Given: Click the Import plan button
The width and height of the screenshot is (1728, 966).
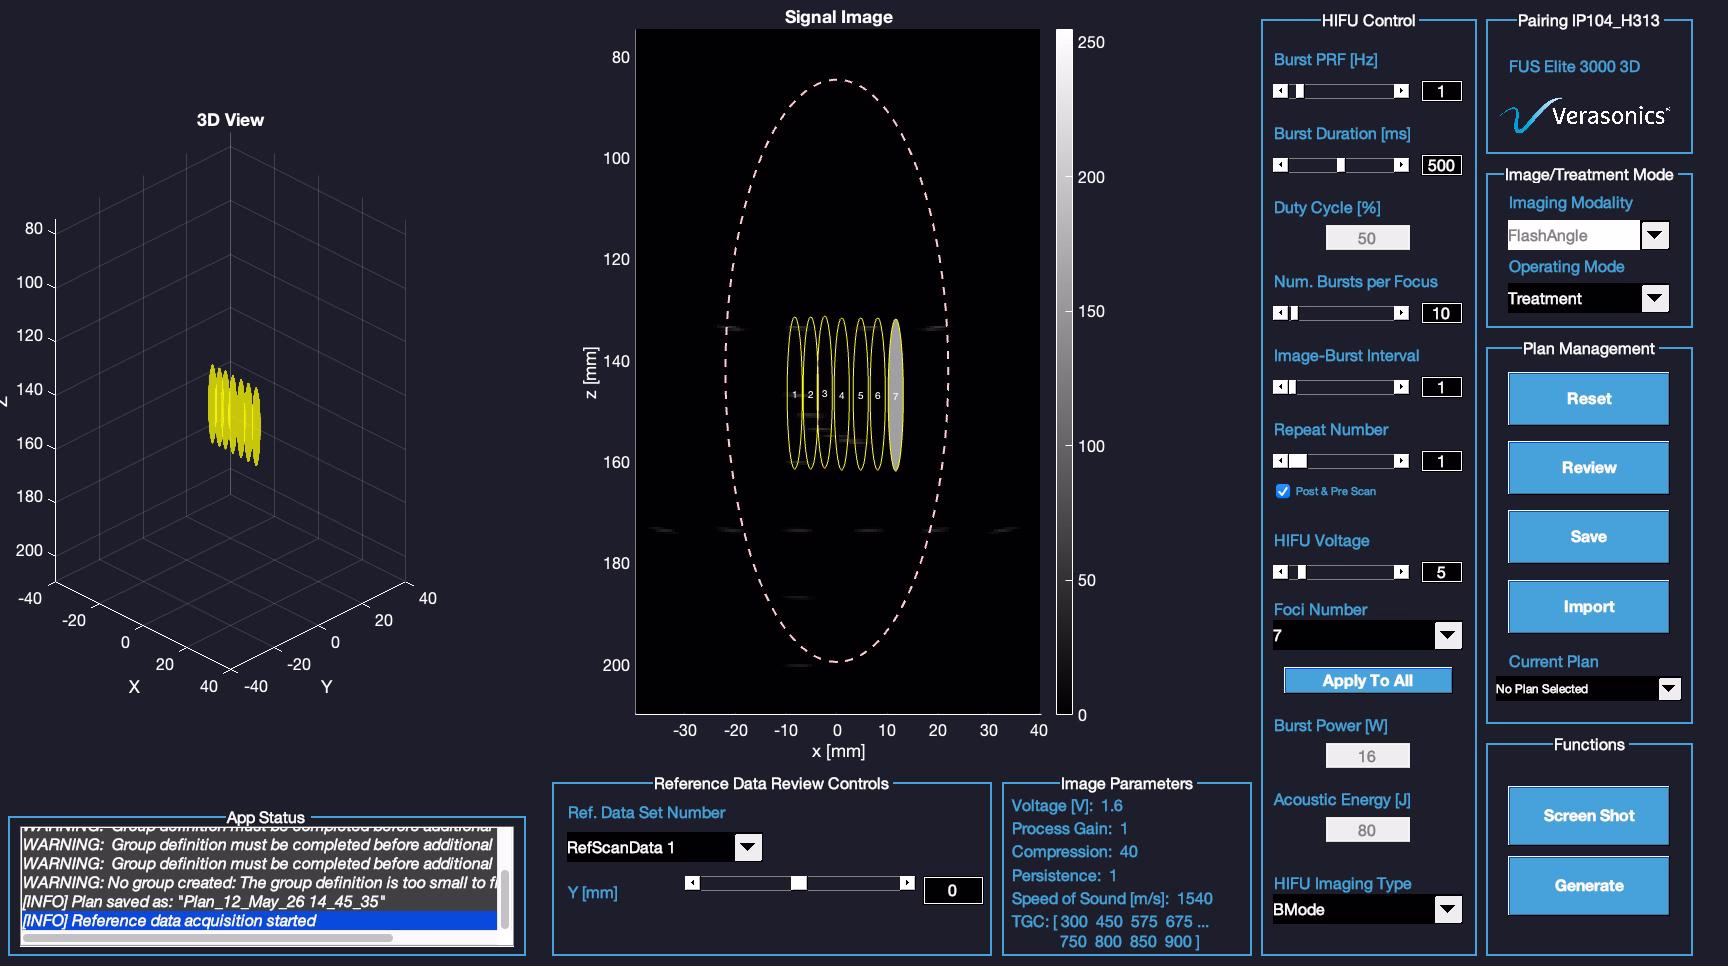Looking at the screenshot, I should (1588, 607).
